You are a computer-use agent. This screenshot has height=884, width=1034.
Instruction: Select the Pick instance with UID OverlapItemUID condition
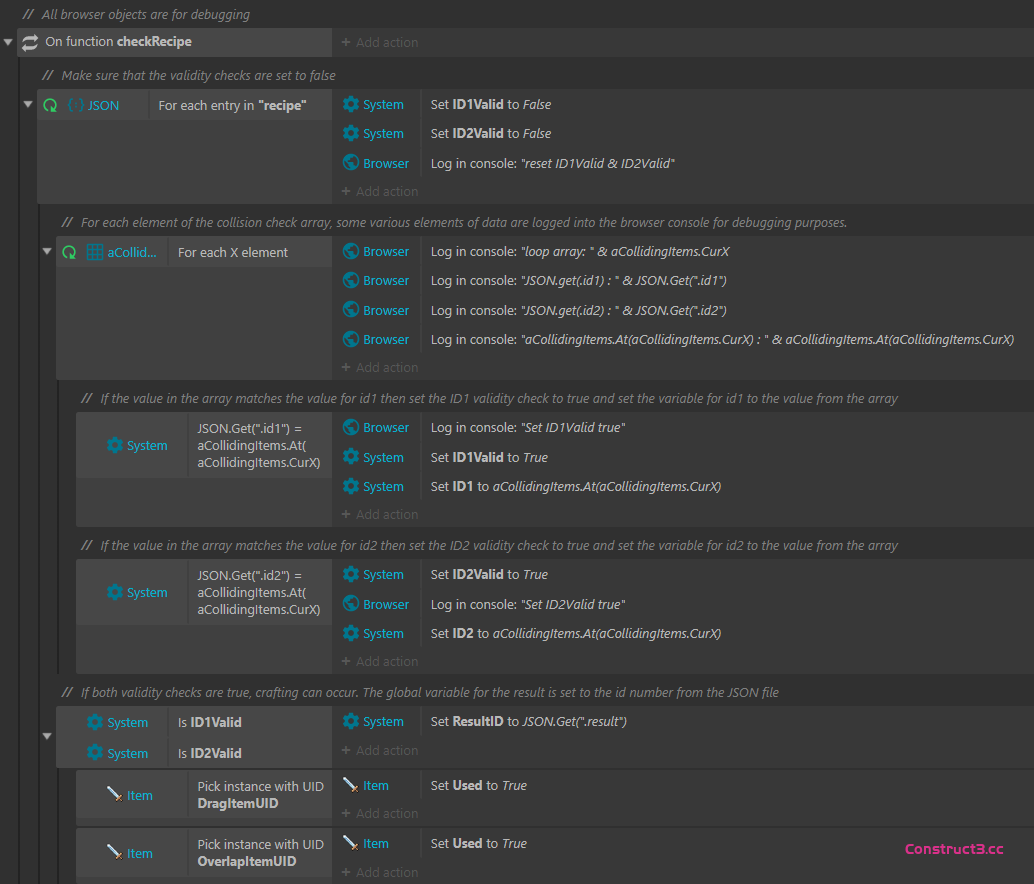coord(260,853)
